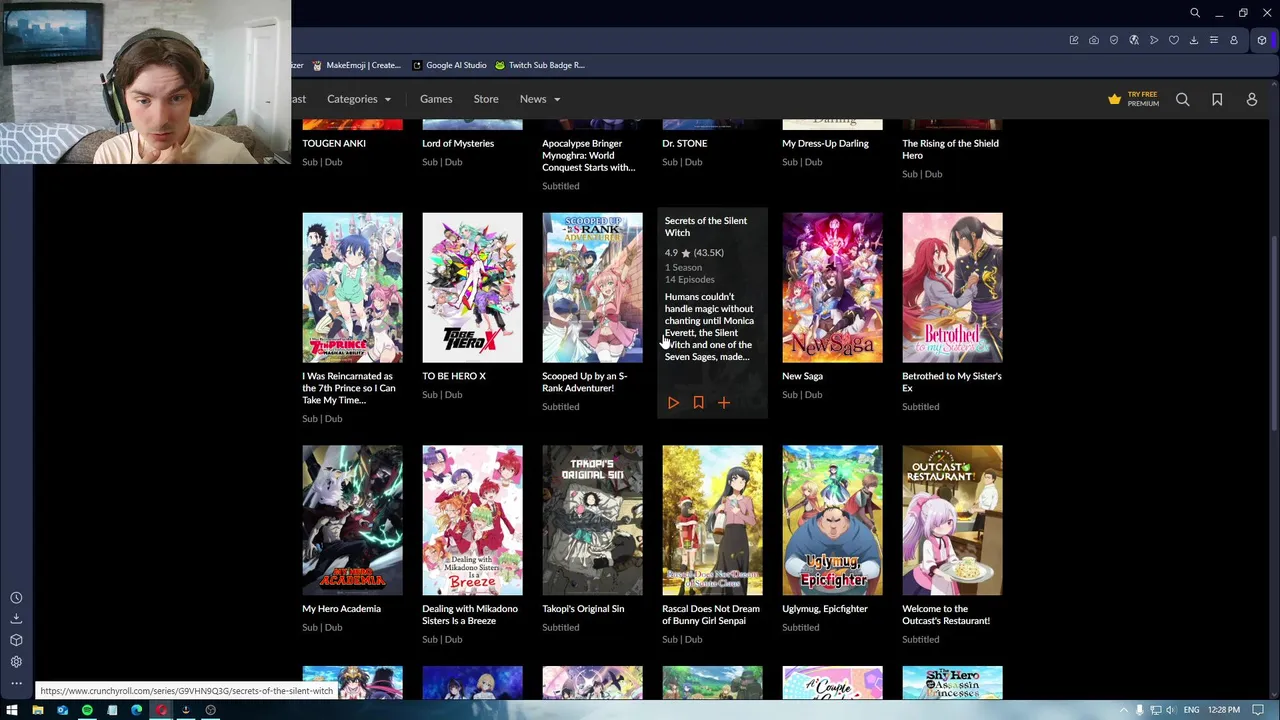Open the send/flow arrow icon
The width and height of the screenshot is (1280, 720).
[x=1154, y=40]
